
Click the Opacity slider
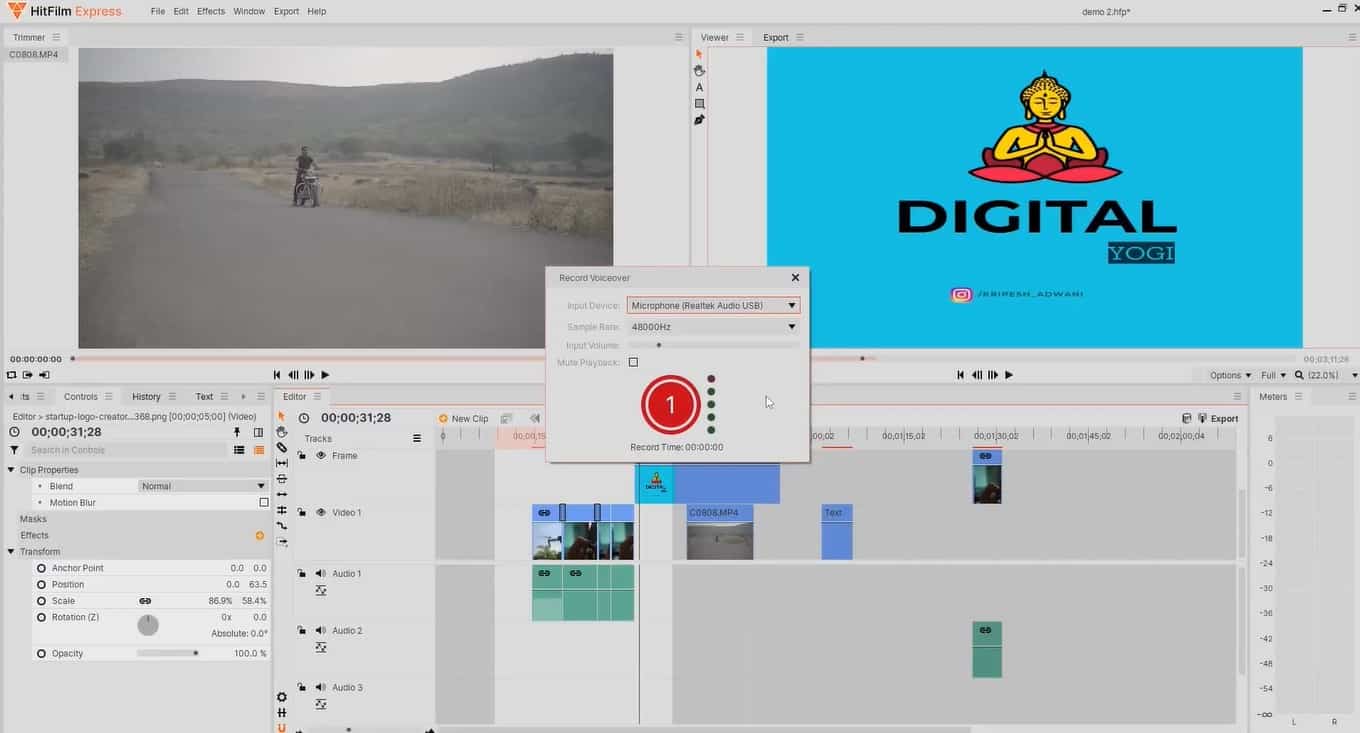(166, 654)
